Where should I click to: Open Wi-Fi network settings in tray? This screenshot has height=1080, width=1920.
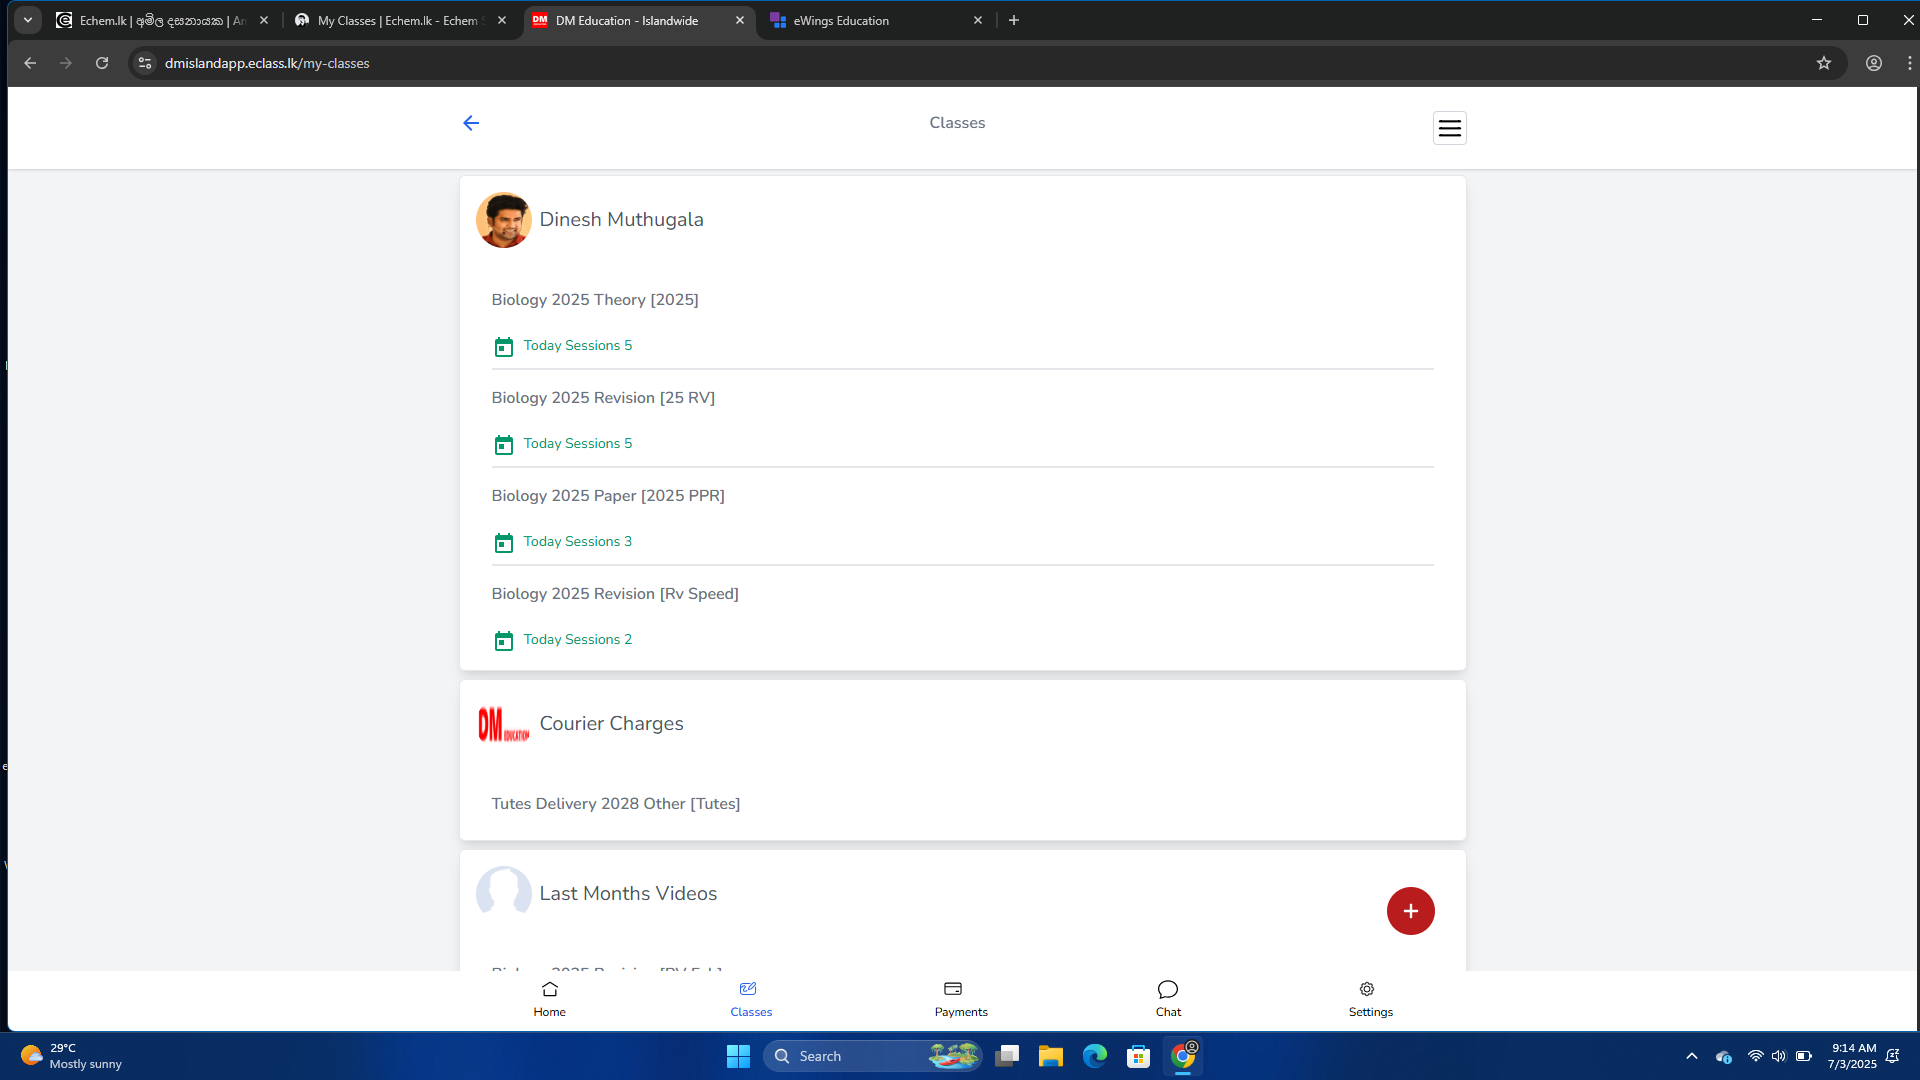1755,1056
